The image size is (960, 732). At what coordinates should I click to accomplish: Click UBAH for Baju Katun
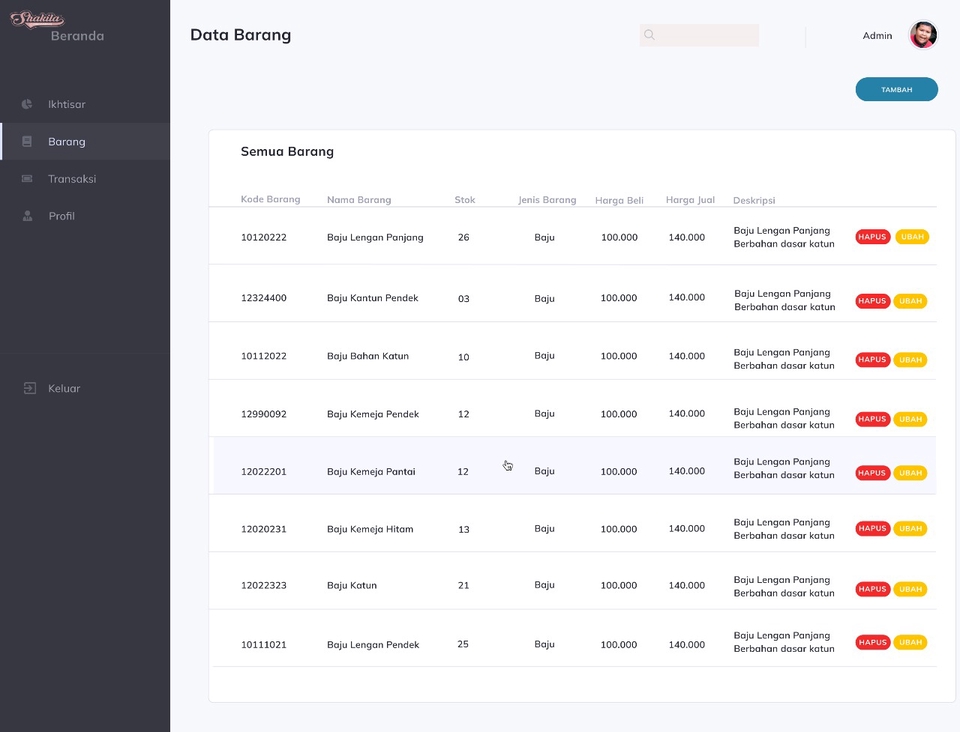click(x=910, y=588)
